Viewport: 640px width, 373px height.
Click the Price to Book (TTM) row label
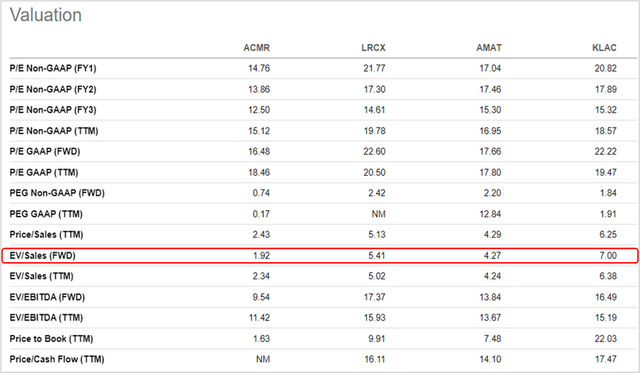51,339
